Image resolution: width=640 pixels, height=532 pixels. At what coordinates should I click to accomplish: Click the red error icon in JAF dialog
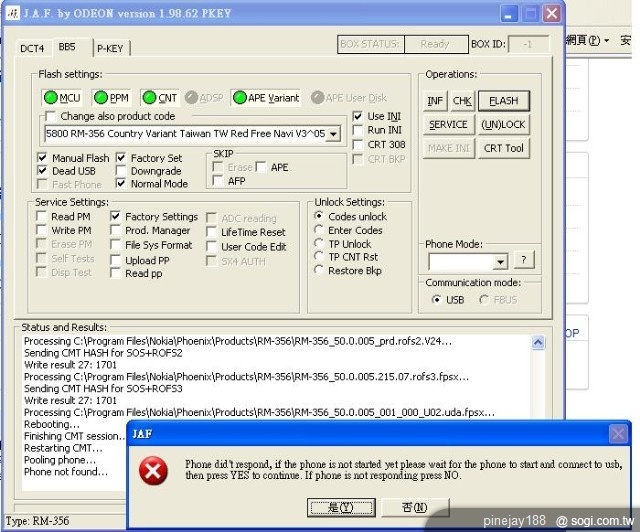153,471
